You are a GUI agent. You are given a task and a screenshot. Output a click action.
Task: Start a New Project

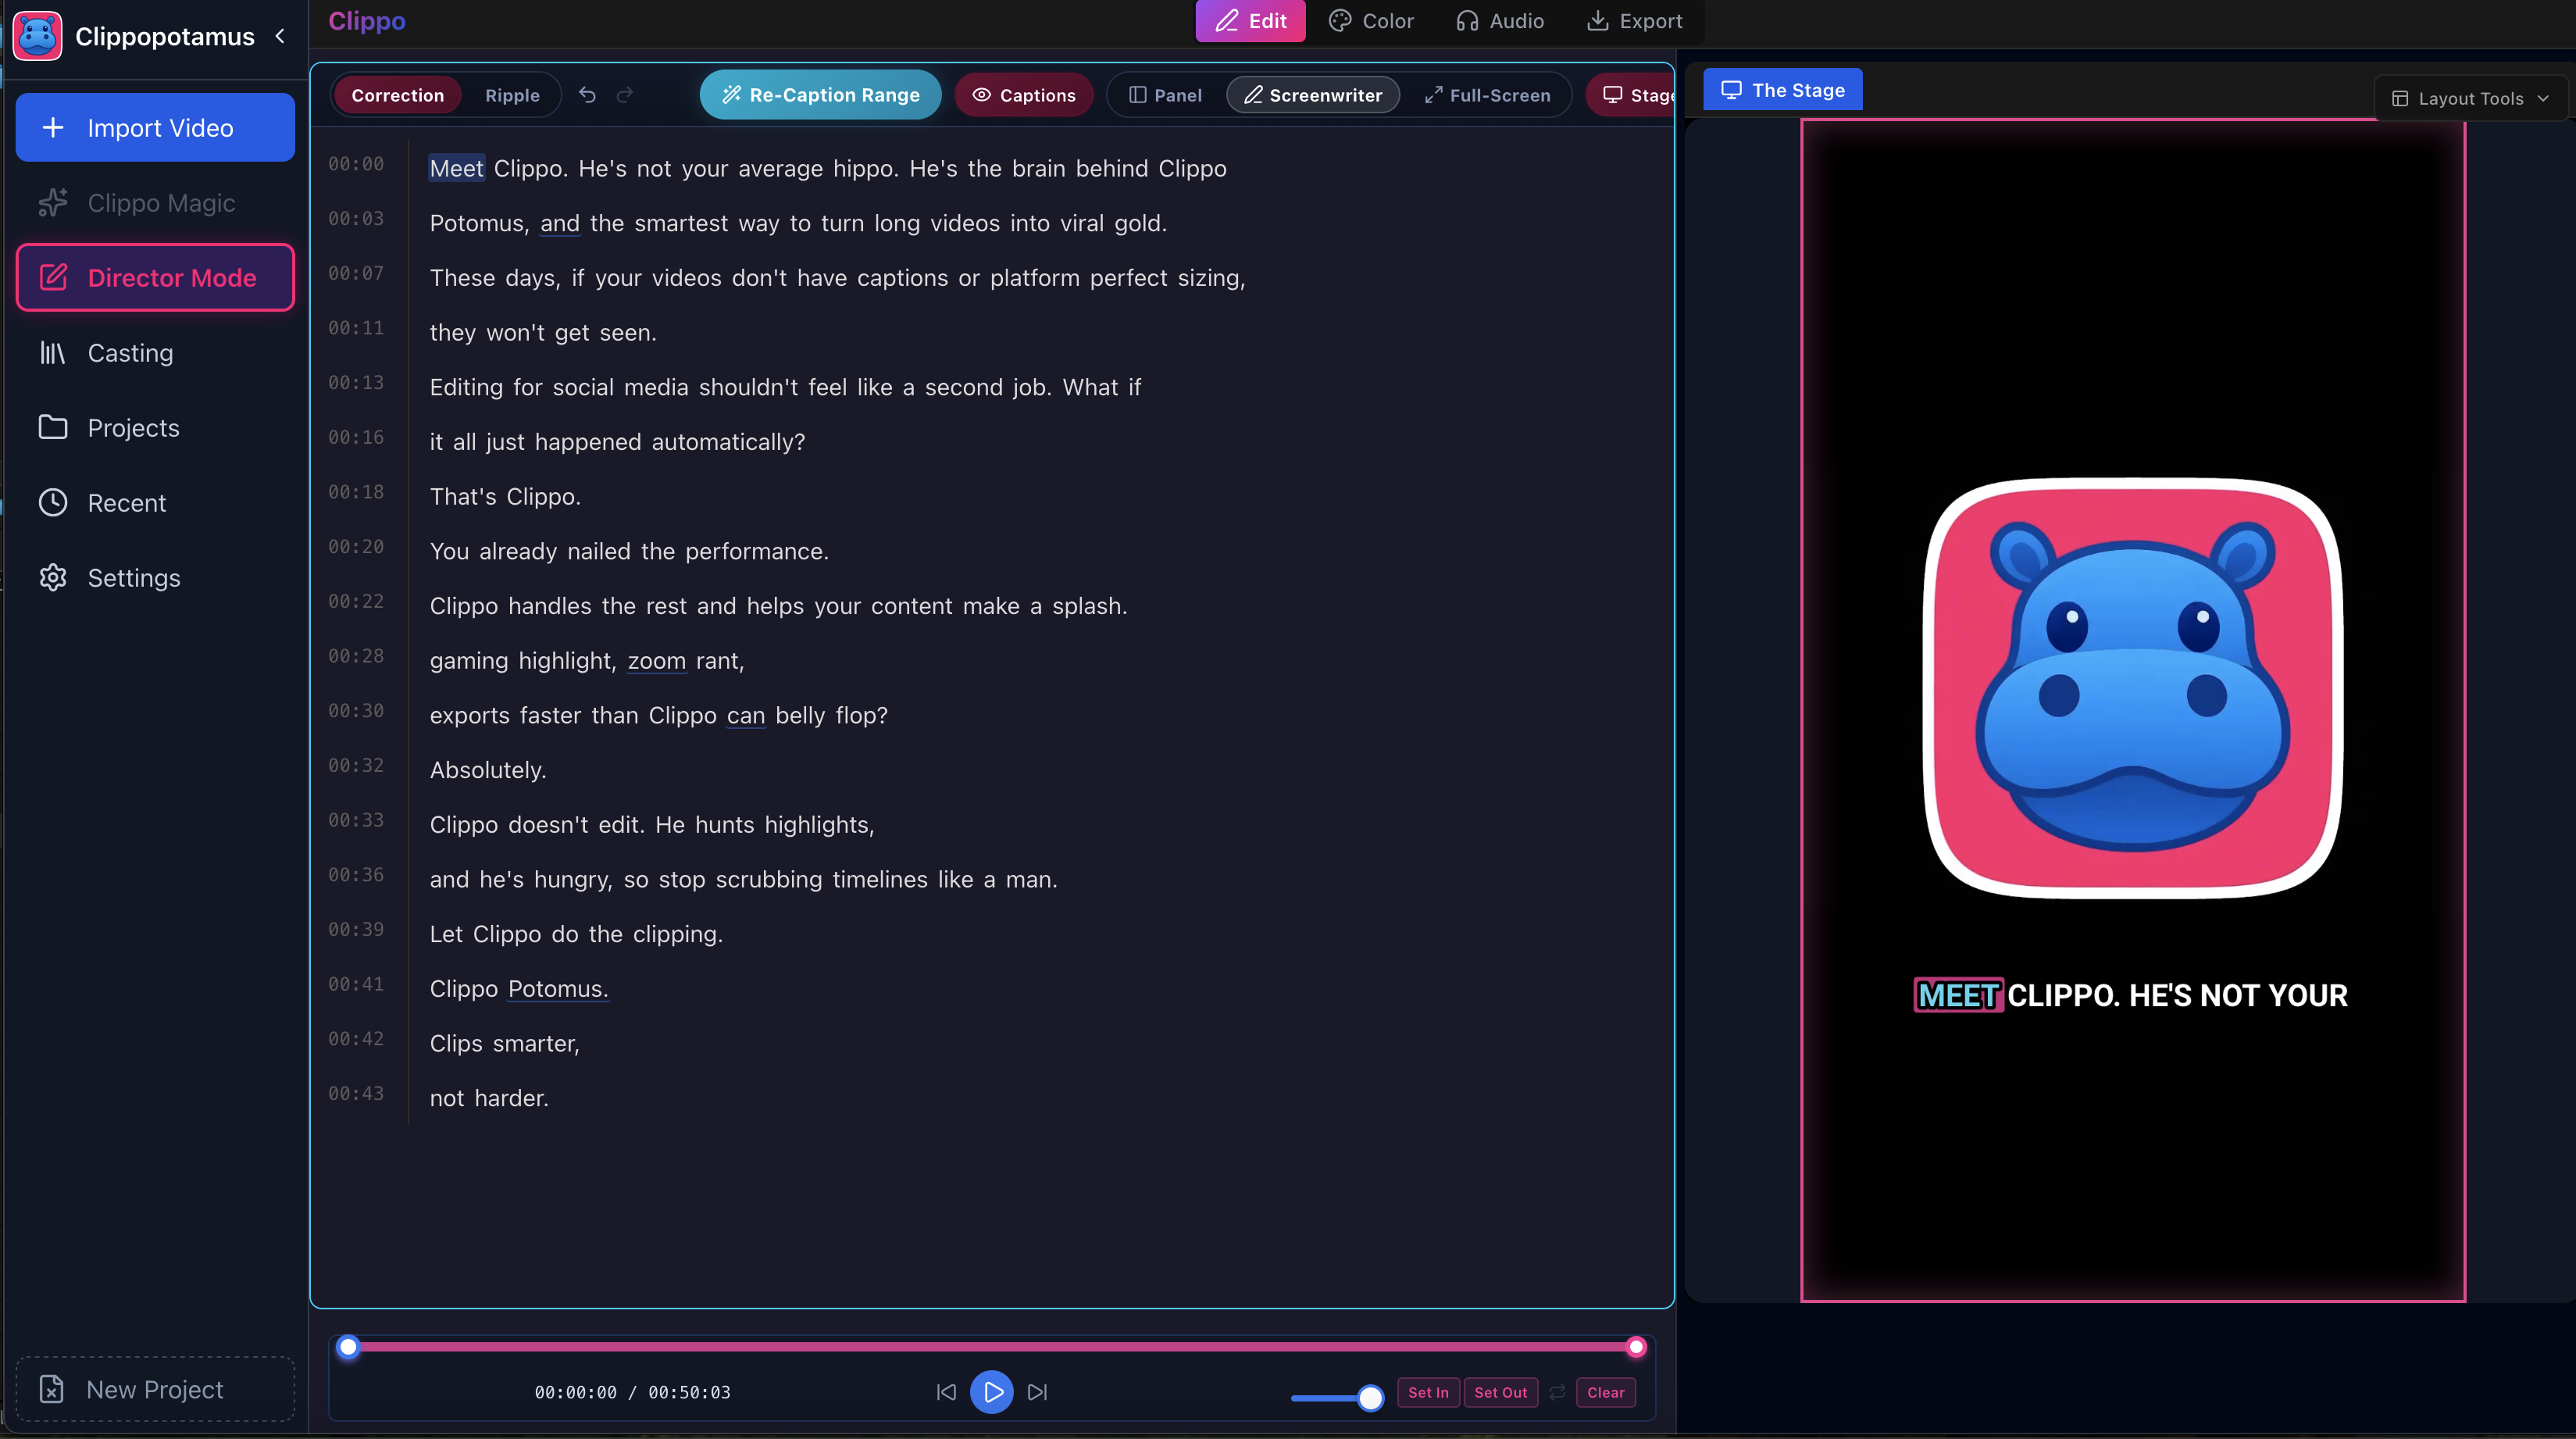coord(155,1389)
